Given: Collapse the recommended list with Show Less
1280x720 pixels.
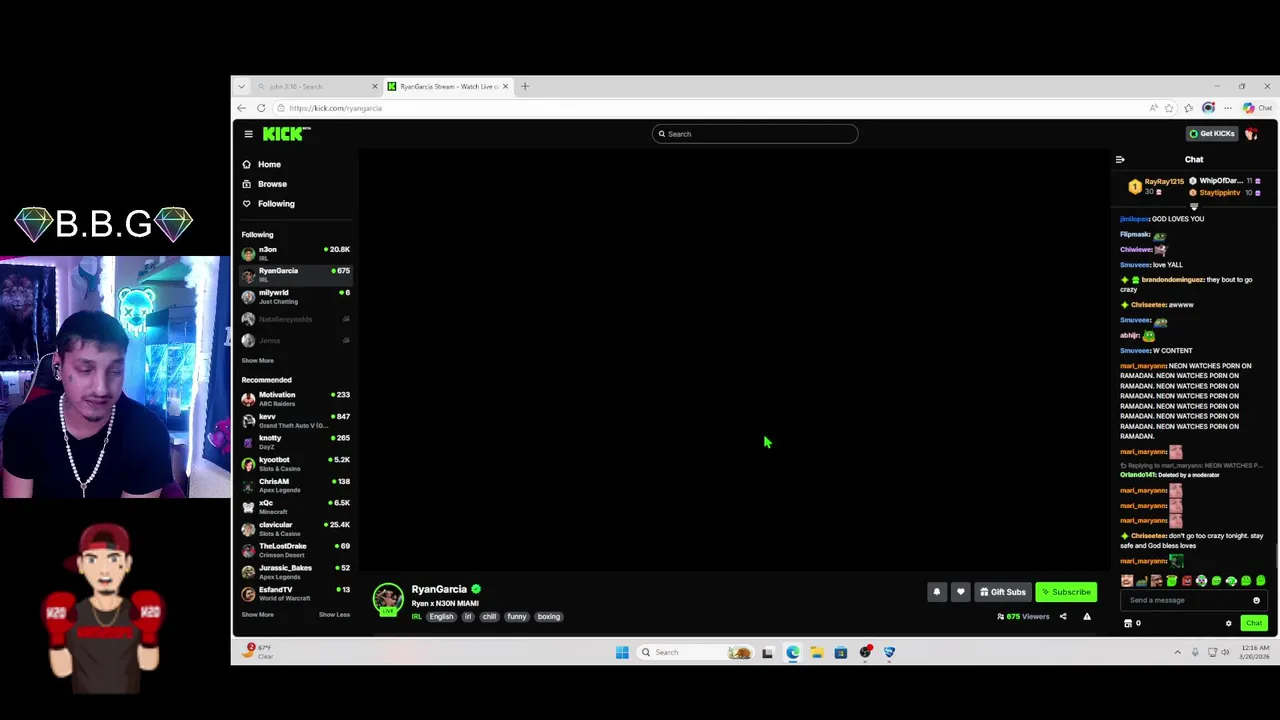Looking at the screenshot, I should (334, 615).
